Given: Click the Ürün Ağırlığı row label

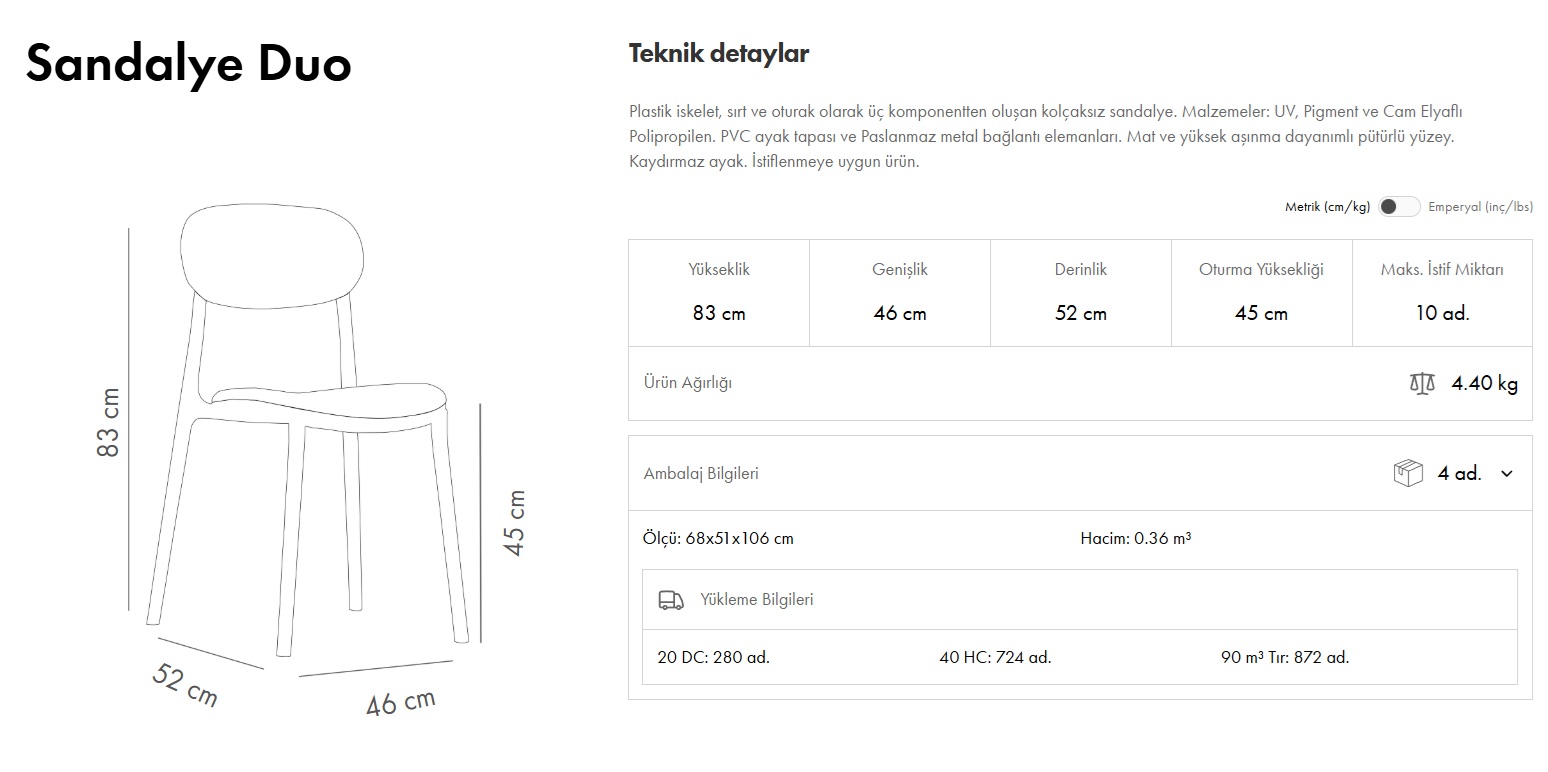Looking at the screenshot, I should click(x=688, y=383).
